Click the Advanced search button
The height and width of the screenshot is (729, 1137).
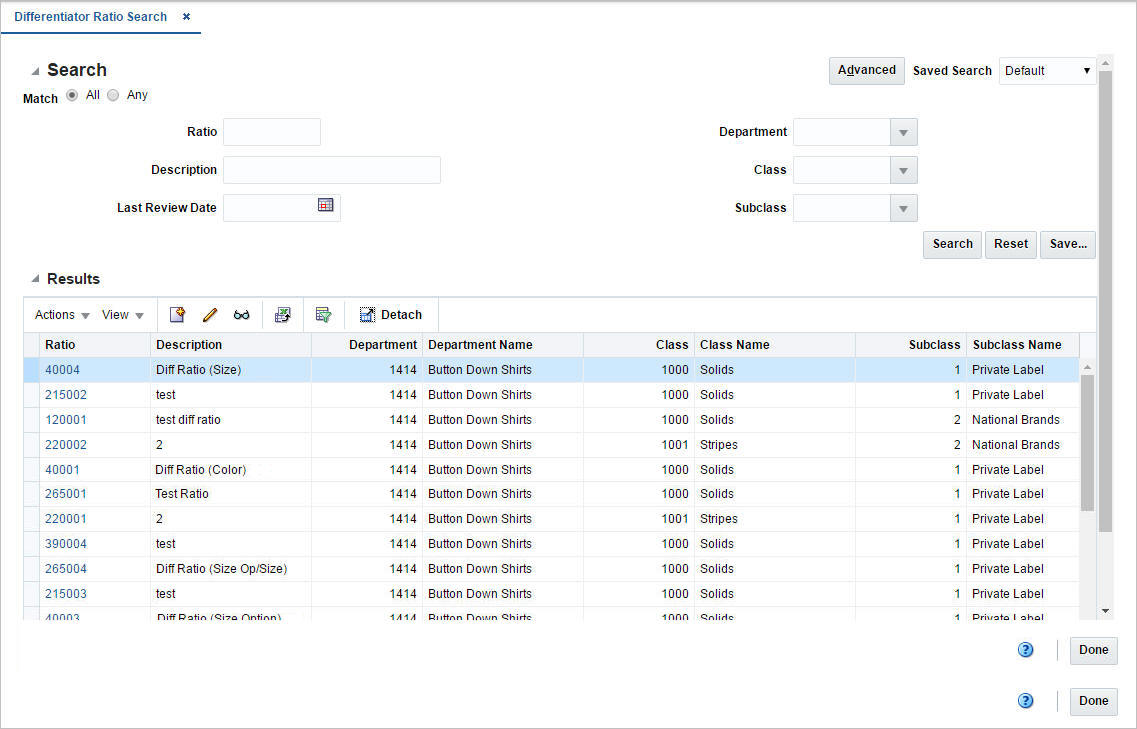pos(866,70)
